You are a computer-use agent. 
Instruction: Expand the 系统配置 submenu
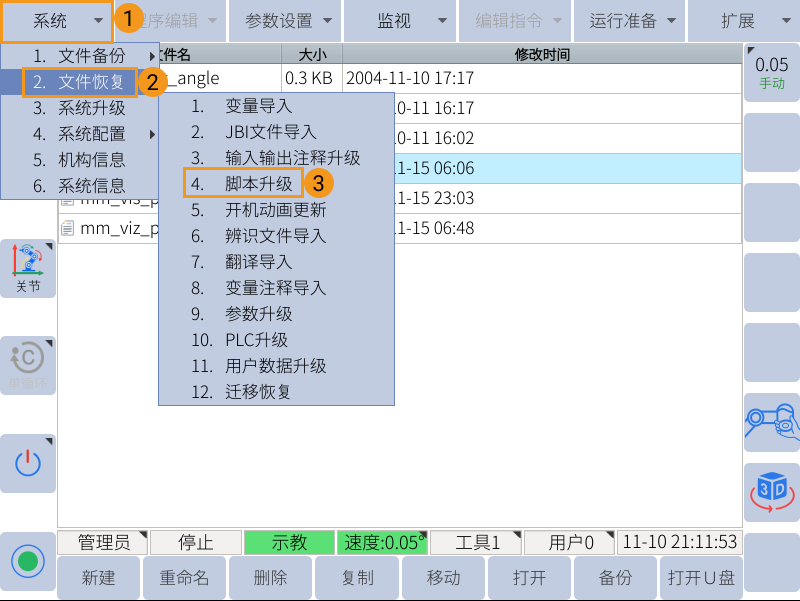[80, 134]
